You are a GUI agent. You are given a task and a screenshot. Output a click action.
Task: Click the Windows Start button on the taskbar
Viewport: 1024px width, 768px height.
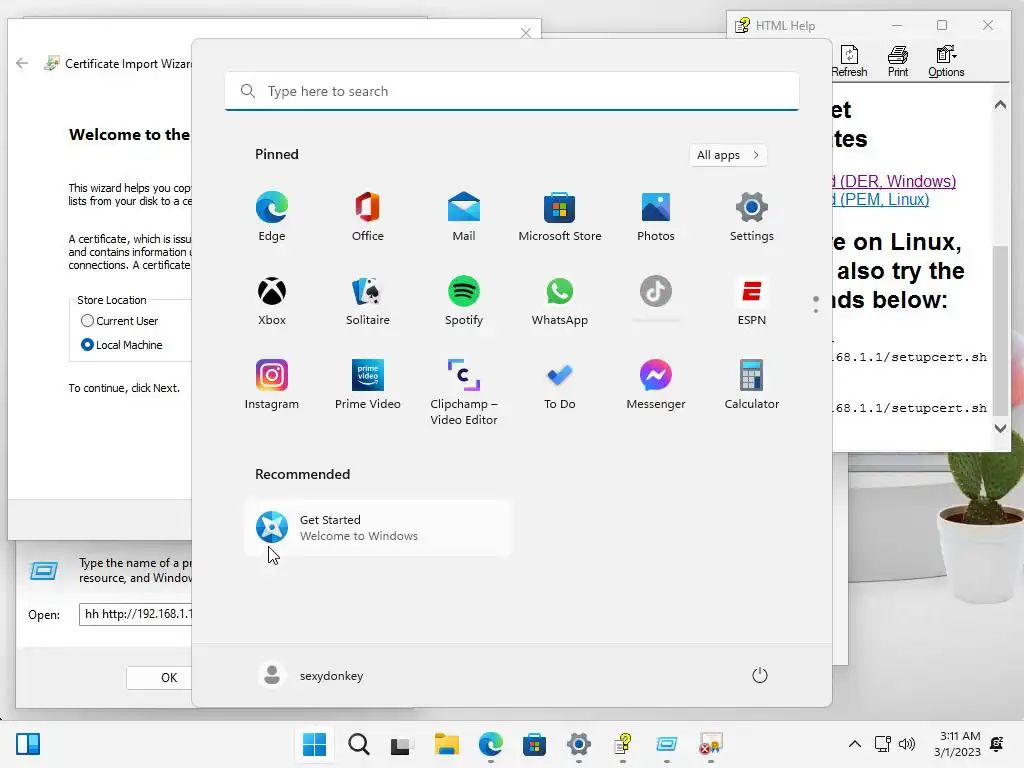[x=315, y=744]
